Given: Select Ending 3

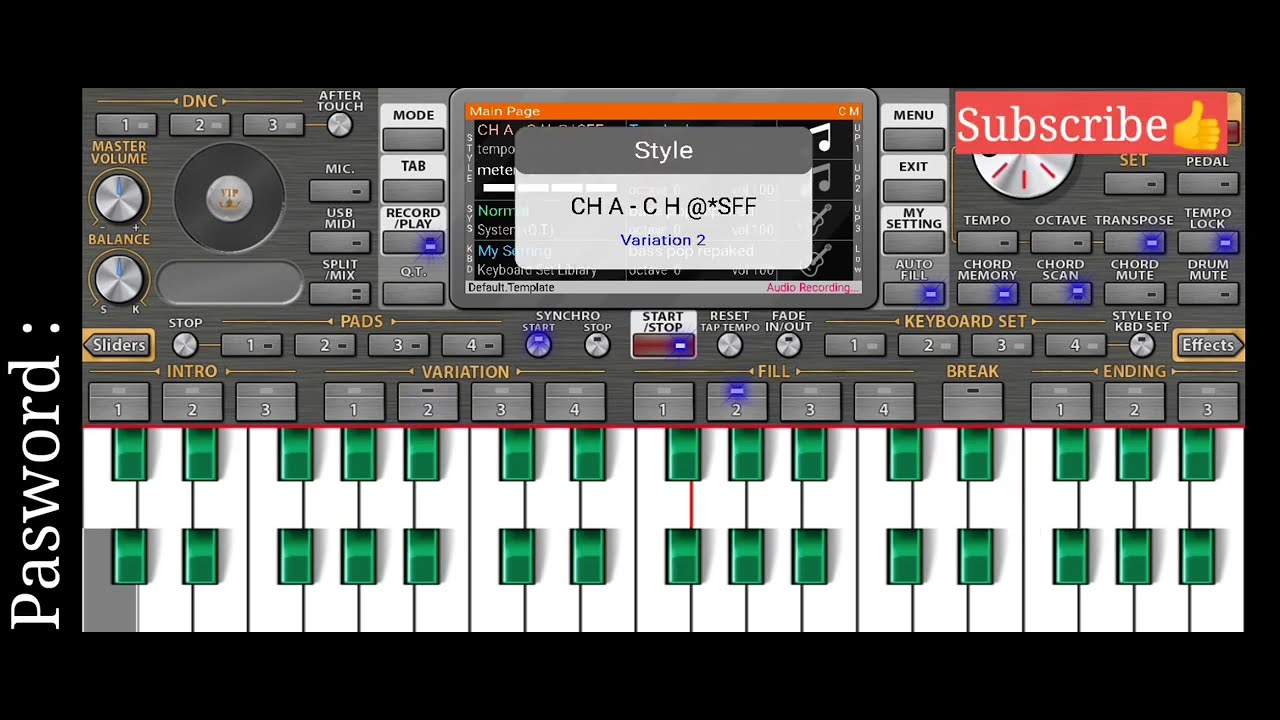Looking at the screenshot, I should point(1208,401).
